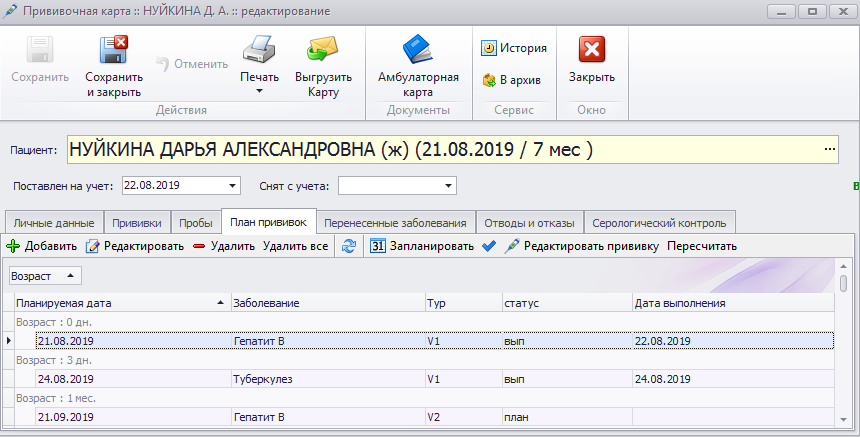The height and width of the screenshot is (437, 860).
Task: Click the patient field ellipsis button
Action: tap(829, 150)
